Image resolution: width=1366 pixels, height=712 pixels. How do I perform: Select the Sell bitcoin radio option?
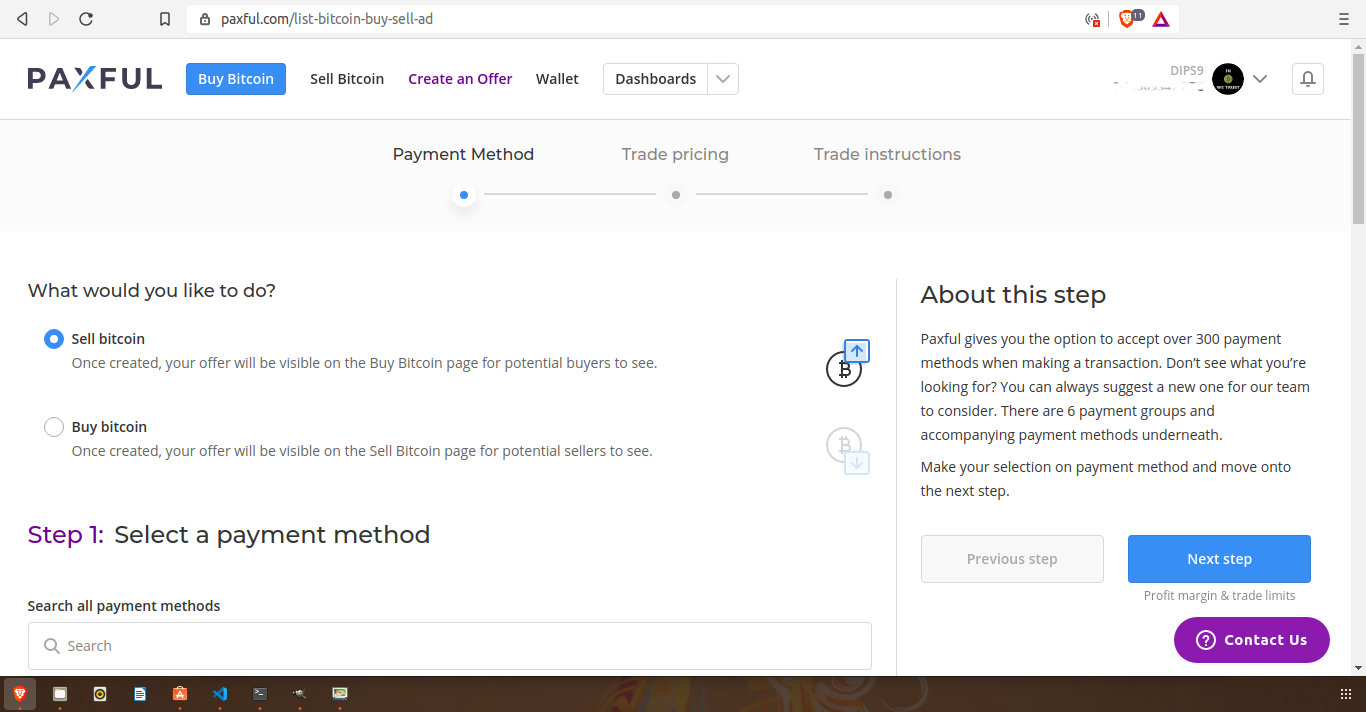point(54,339)
